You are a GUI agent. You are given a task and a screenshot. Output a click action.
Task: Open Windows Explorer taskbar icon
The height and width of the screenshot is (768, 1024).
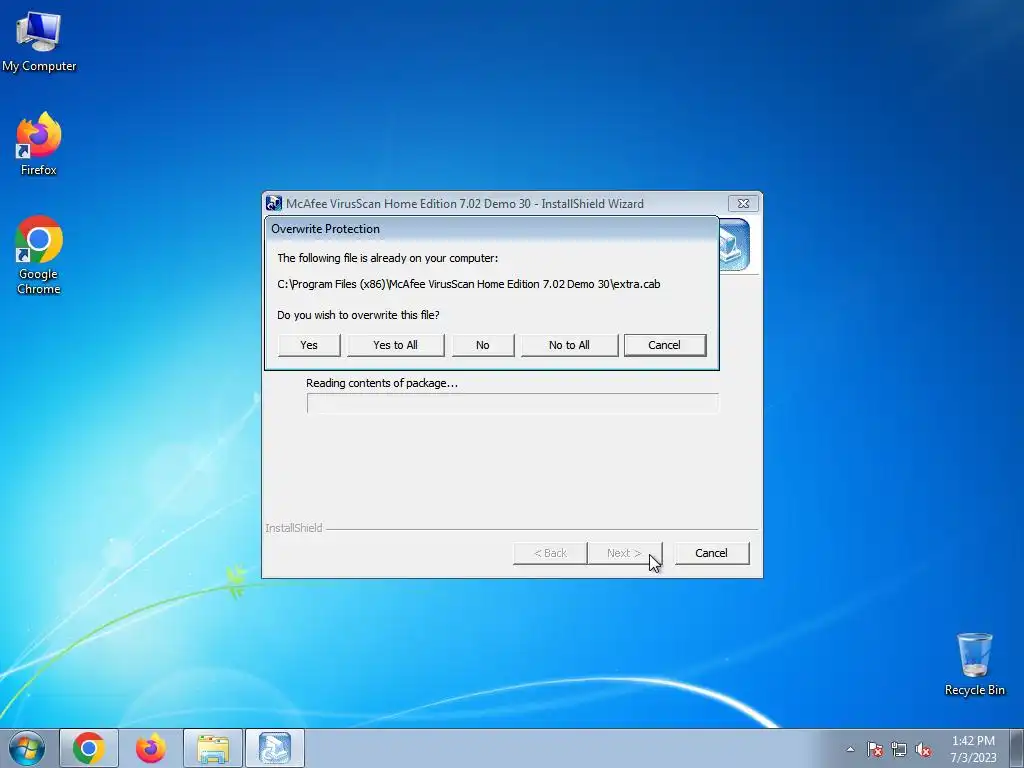213,748
